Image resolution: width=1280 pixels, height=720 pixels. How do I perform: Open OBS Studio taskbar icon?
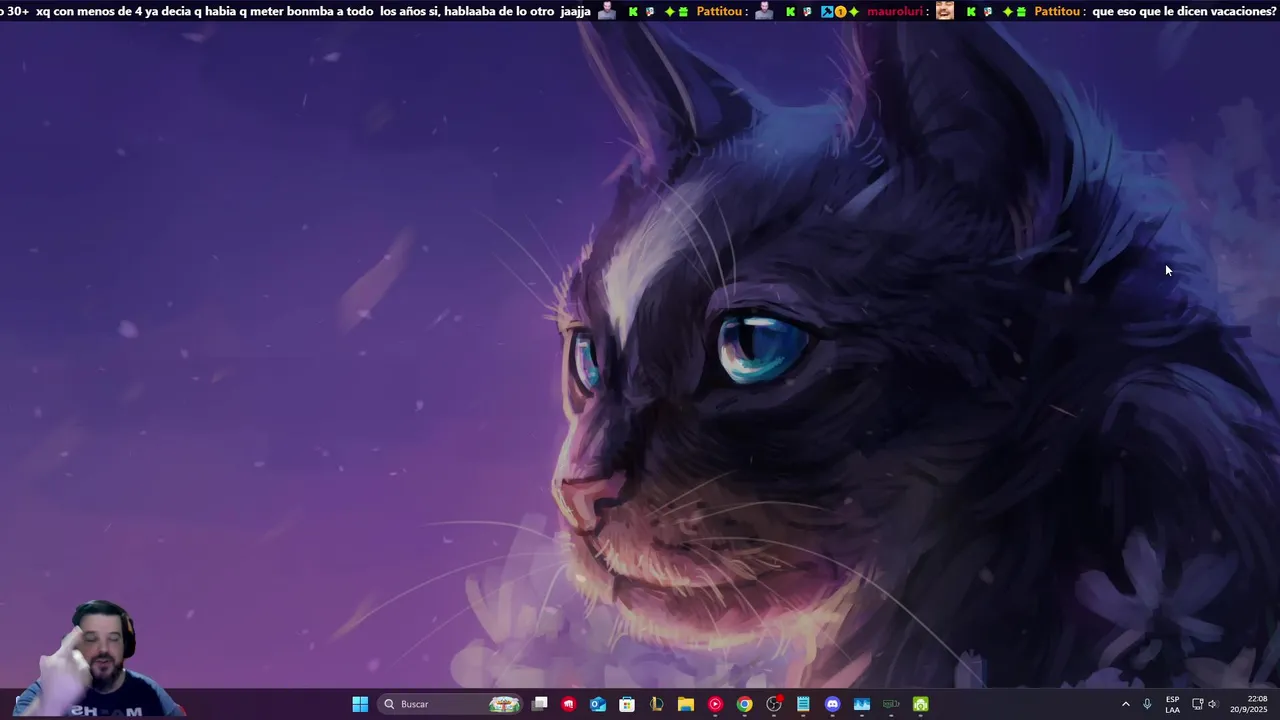(x=774, y=704)
